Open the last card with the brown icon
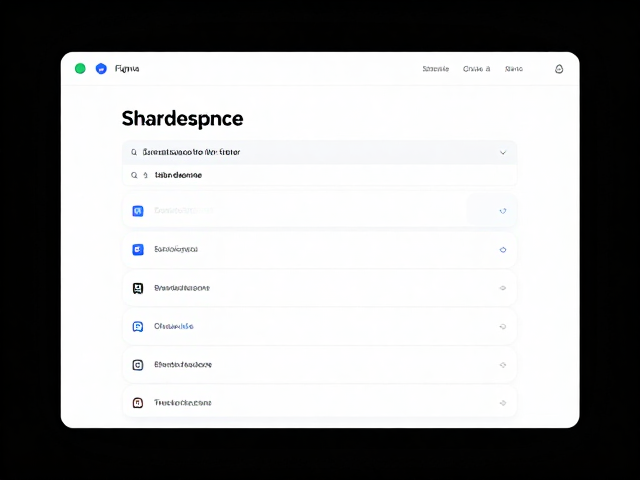The height and width of the screenshot is (480, 640). click(320, 402)
